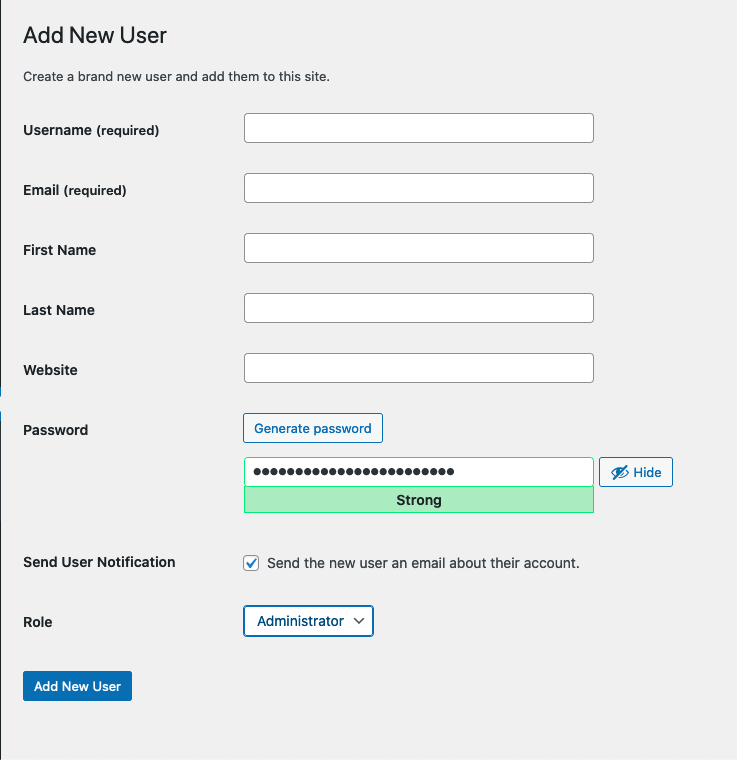Click the Generate password button
737x760 pixels.
point(313,428)
